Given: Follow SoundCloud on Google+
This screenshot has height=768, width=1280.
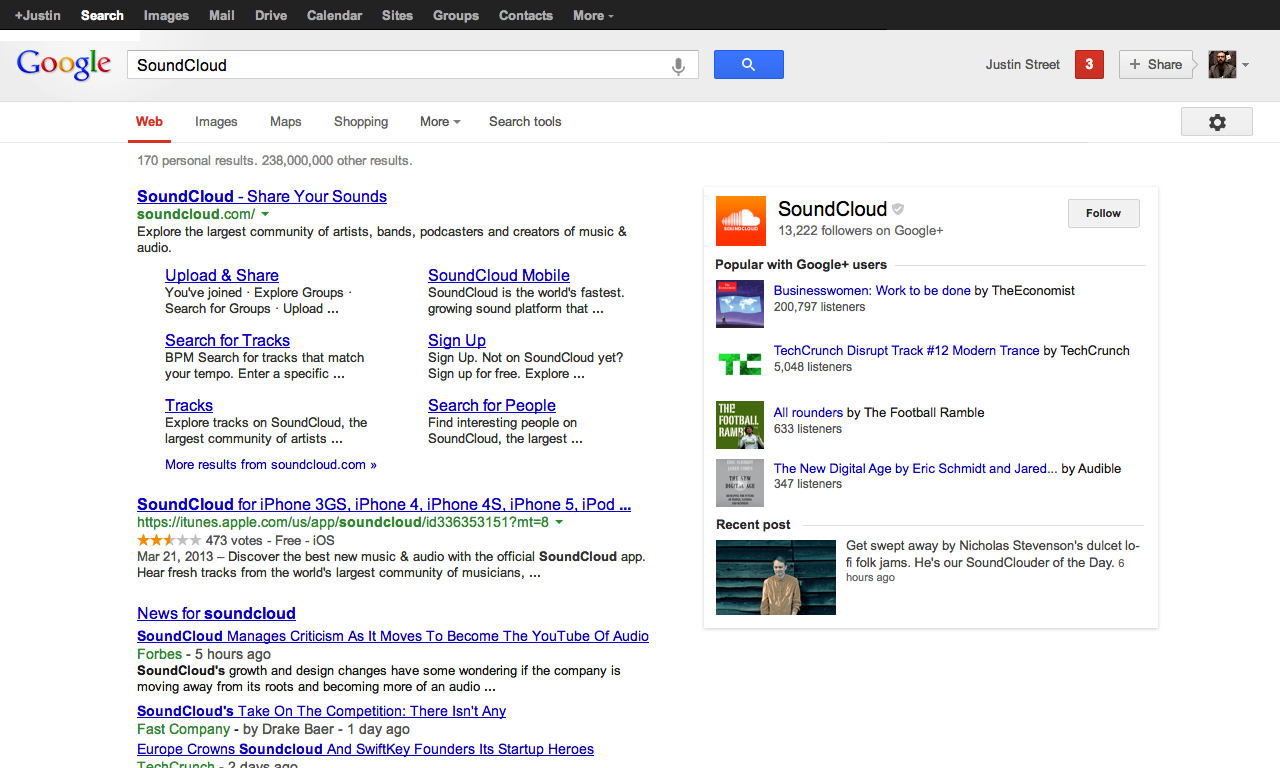Looking at the screenshot, I should 1103,213.
